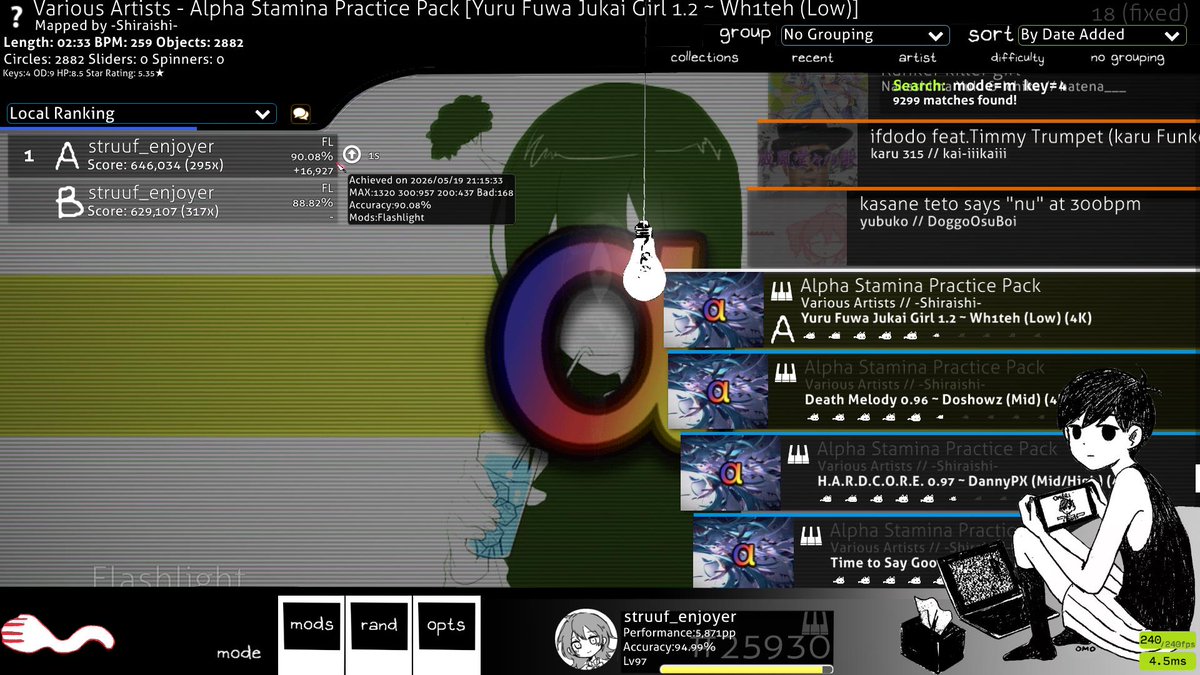Viewport: 1200px width, 675px height.
Task: Click the Length 02:33 BPM 259 info line
Action: [x=124, y=43]
